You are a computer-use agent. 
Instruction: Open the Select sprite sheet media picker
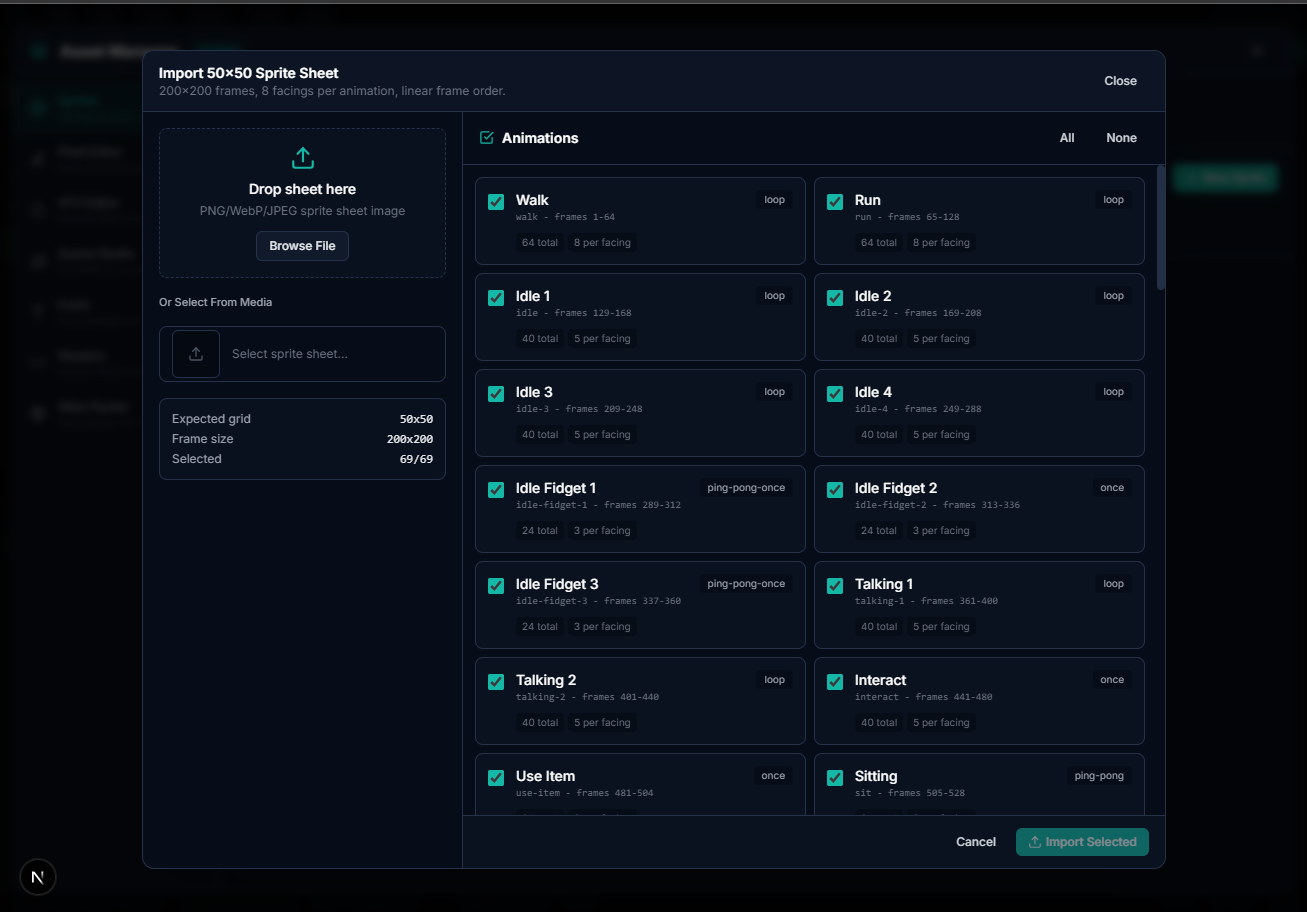(302, 354)
